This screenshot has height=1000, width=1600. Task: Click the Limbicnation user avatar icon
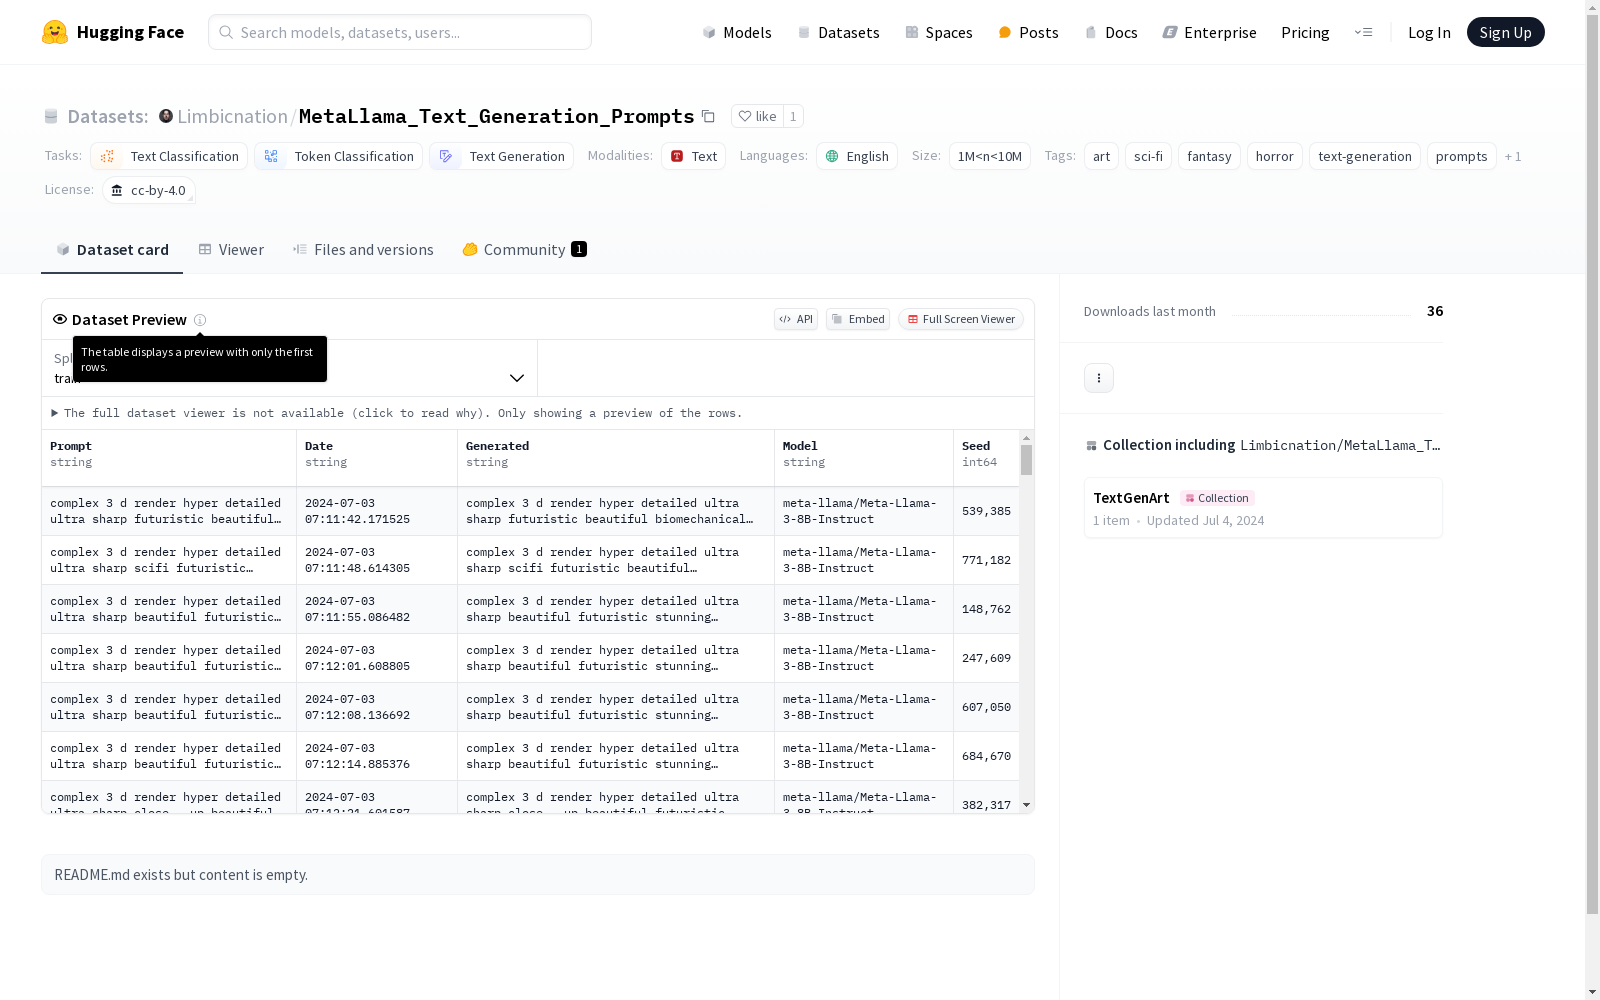tap(166, 116)
